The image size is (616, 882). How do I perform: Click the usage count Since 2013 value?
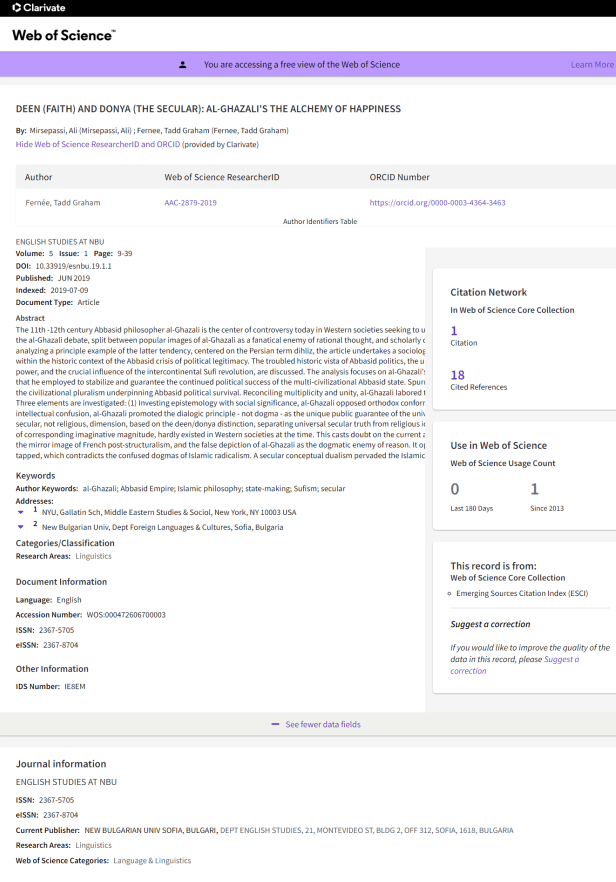pos(534,489)
